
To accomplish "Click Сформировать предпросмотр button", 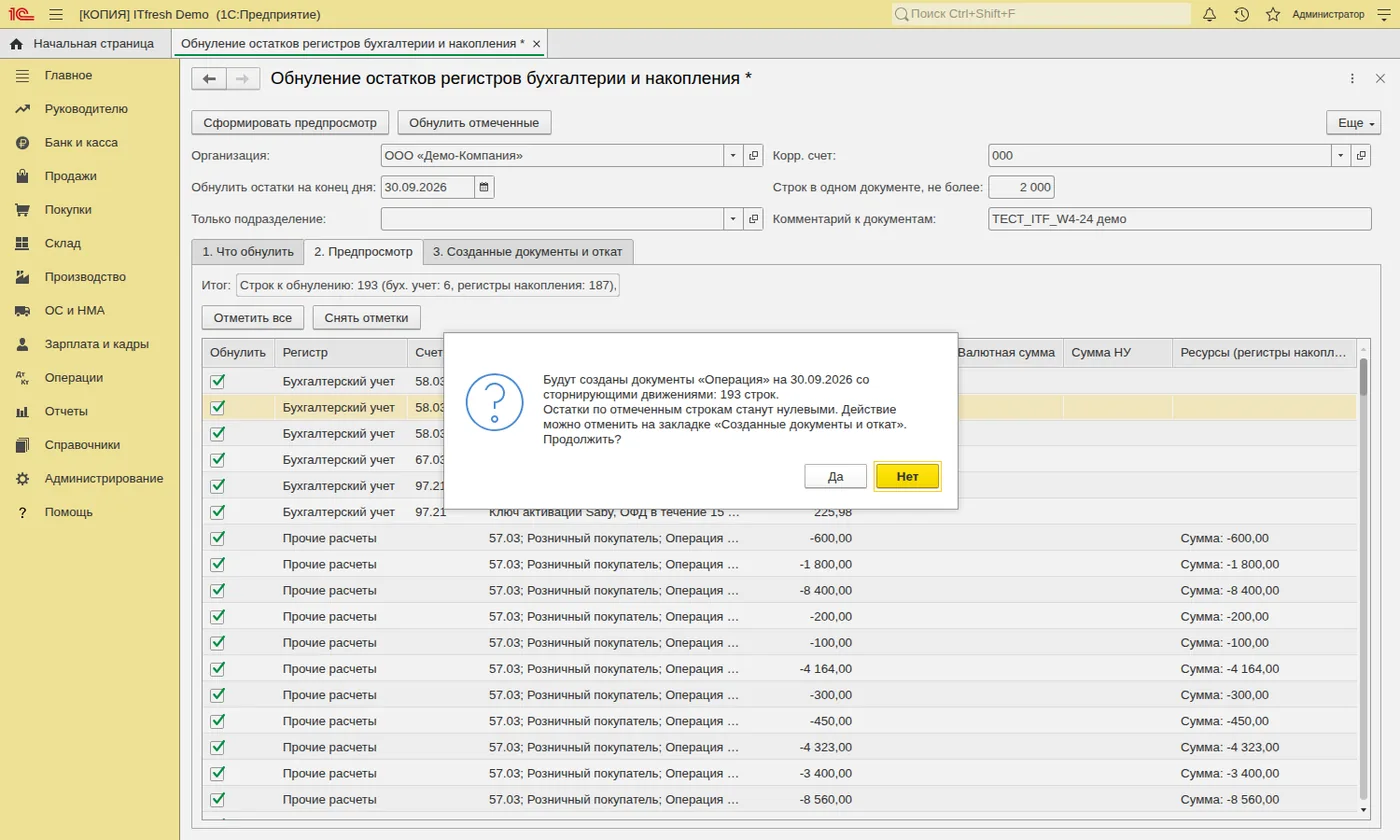I will (290, 123).
